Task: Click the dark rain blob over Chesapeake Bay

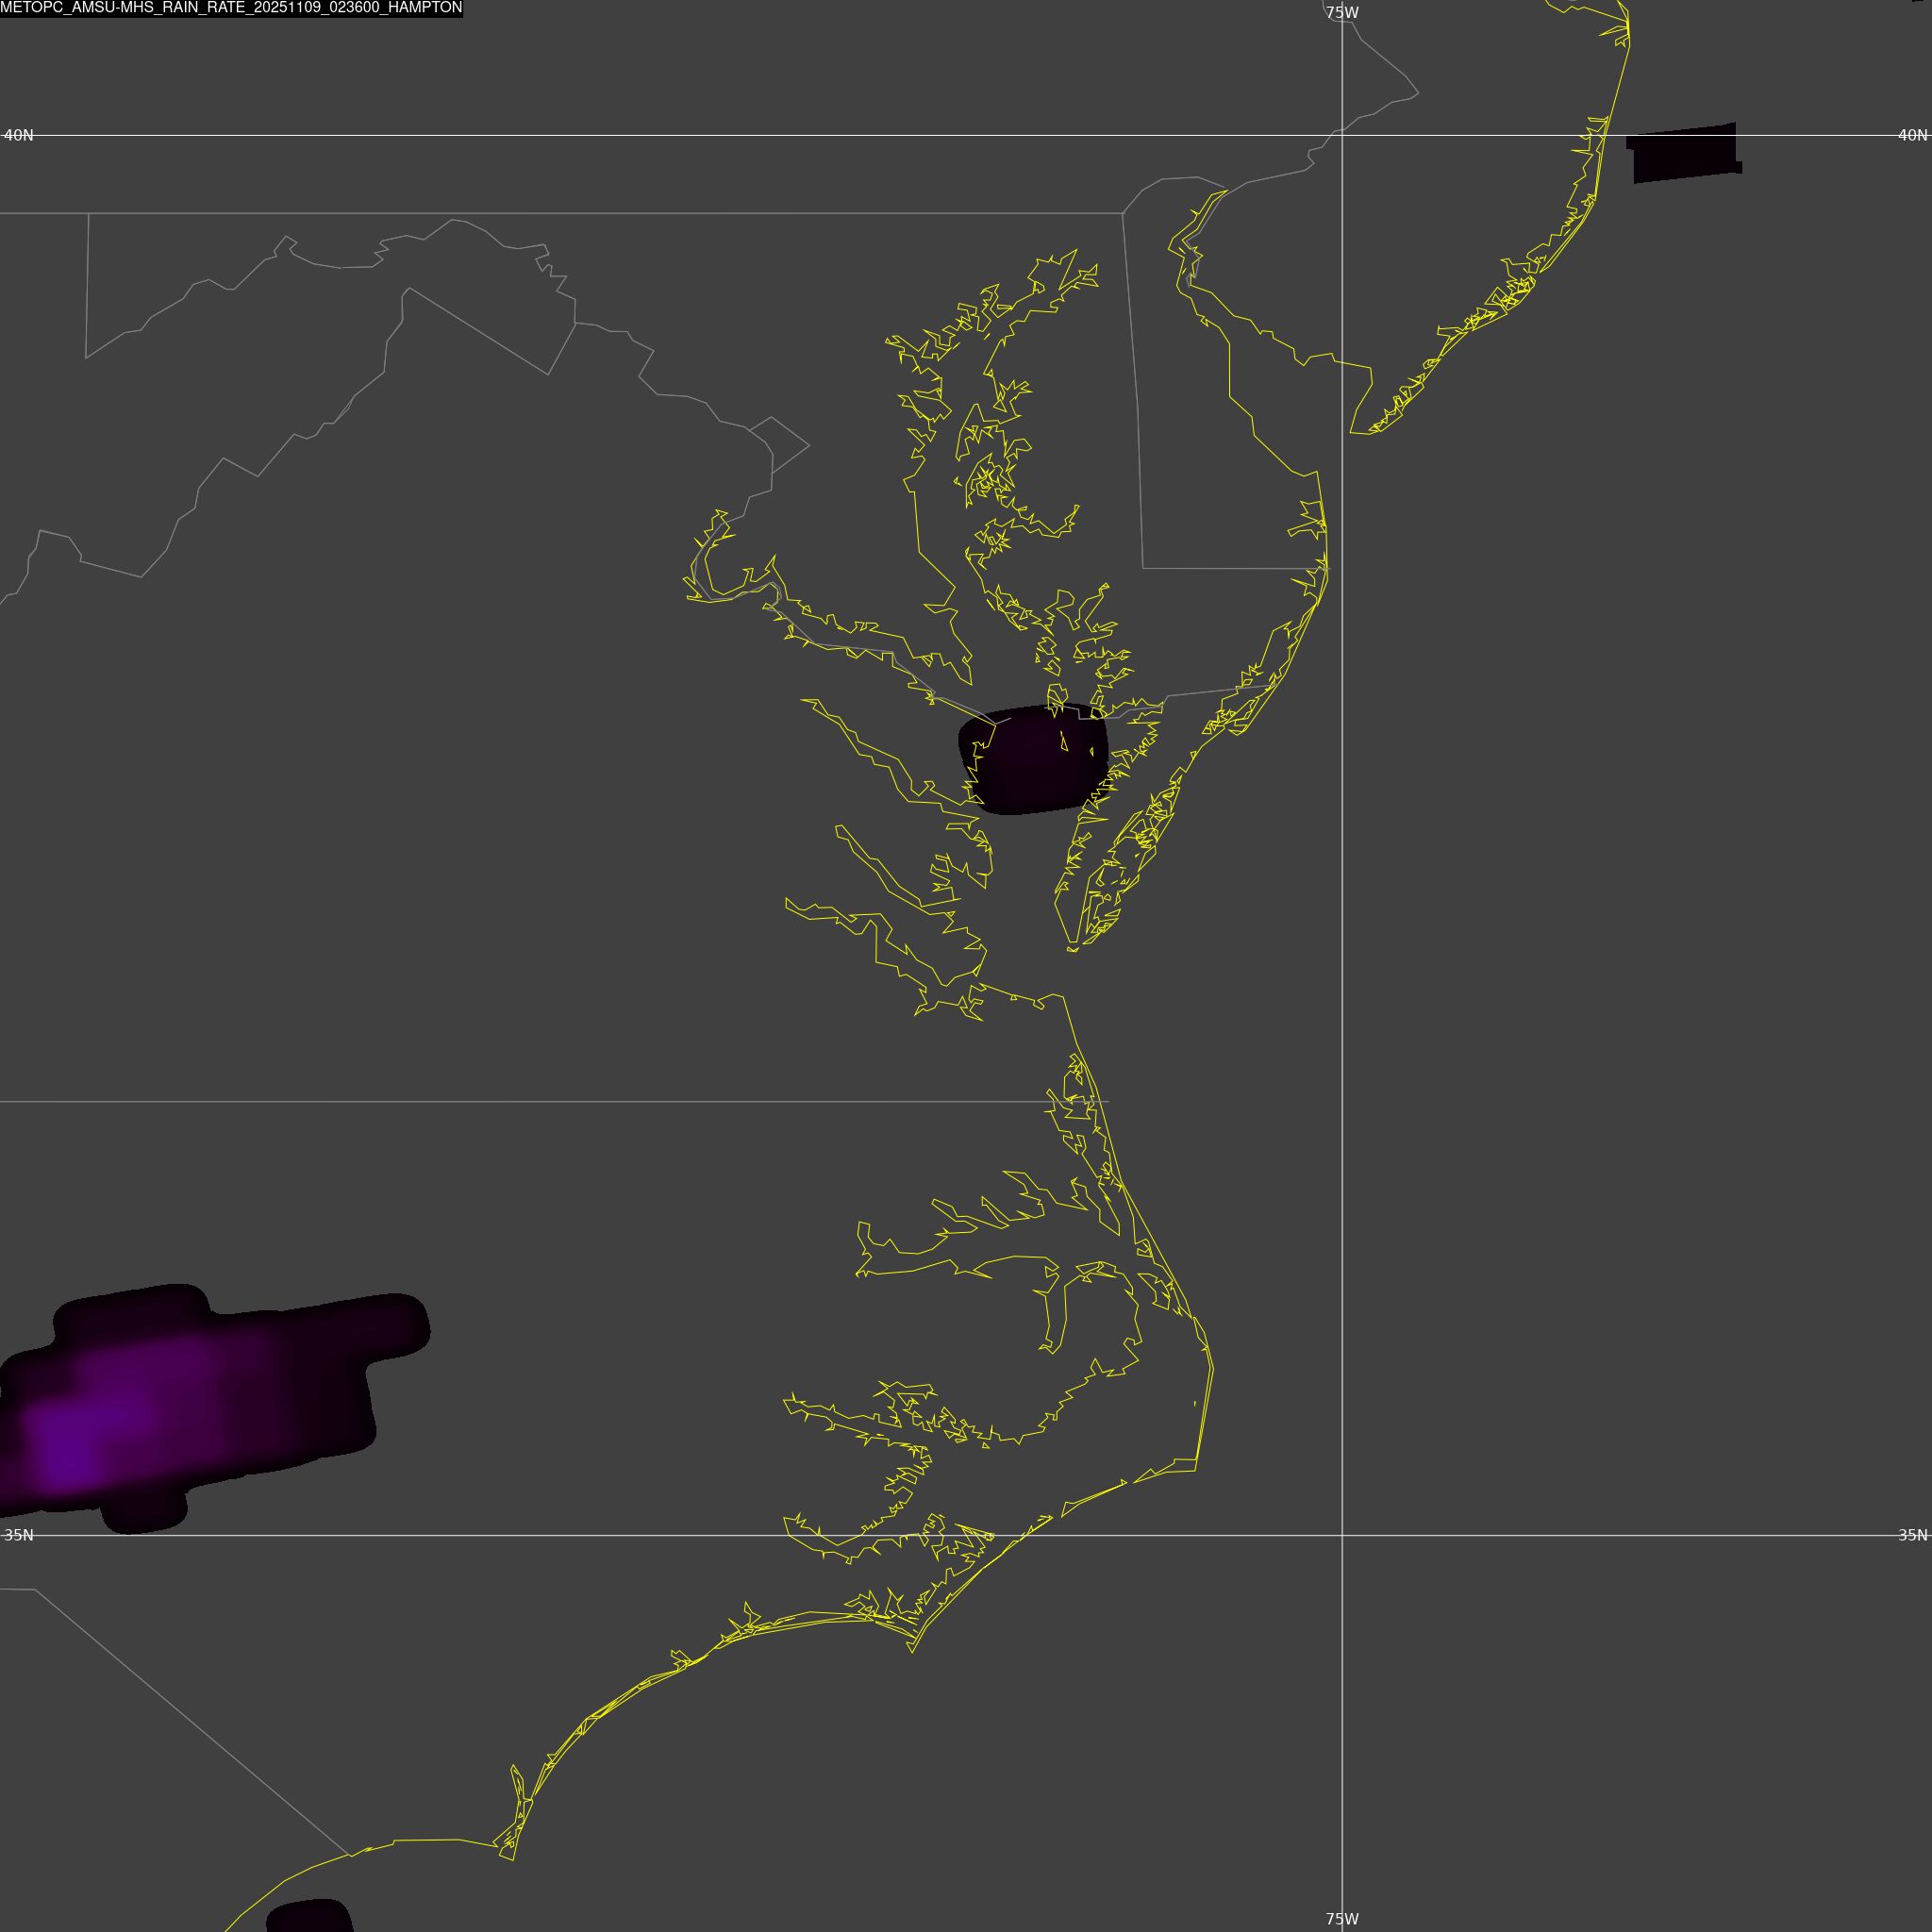Action: coord(1033,760)
